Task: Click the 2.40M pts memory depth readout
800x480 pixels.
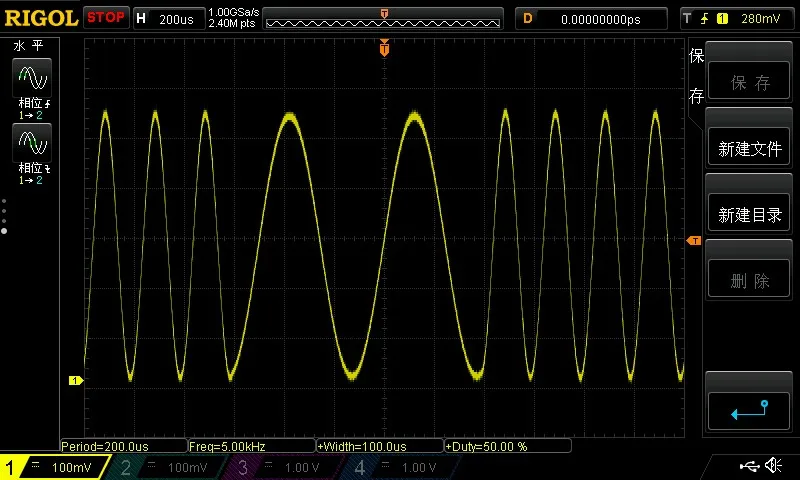Action: point(232,23)
